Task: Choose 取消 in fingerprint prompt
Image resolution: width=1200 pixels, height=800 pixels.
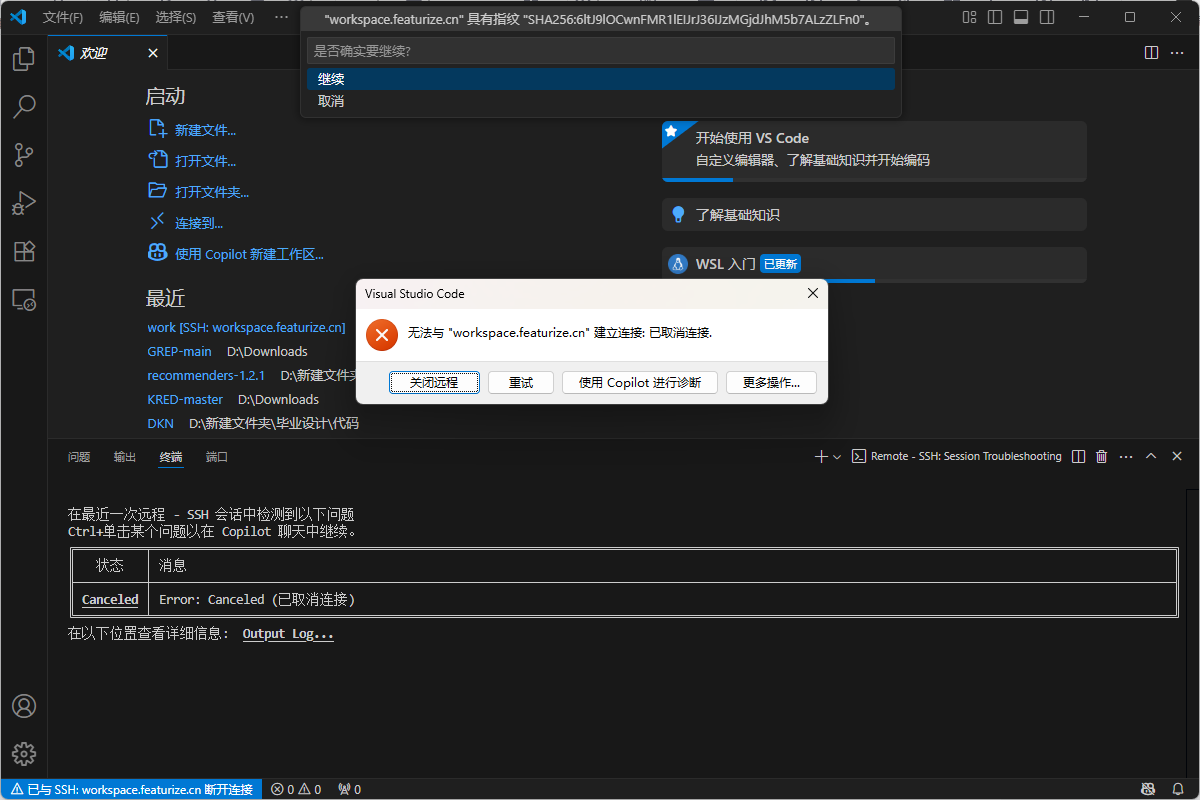Action: (x=601, y=101)
